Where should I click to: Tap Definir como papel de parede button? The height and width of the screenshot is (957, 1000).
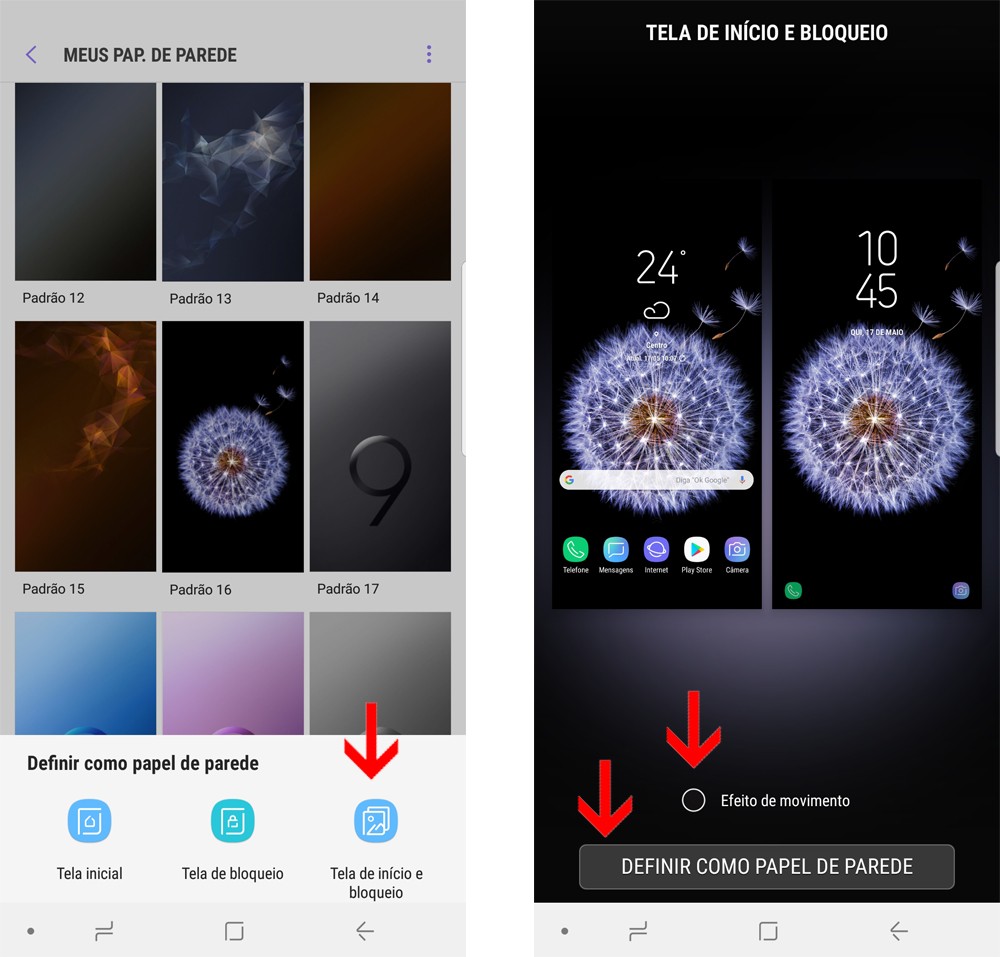click(x=767, y=866)
